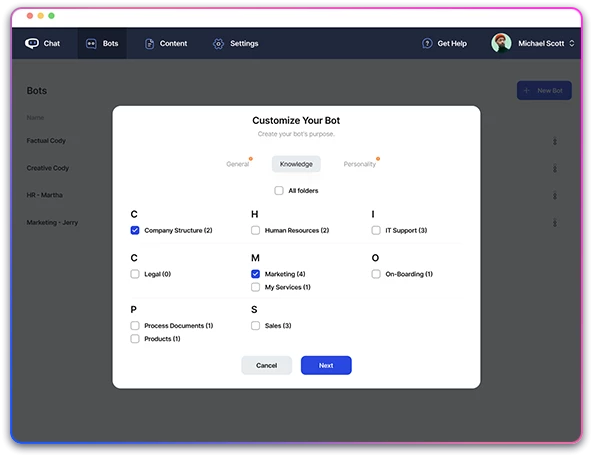
Task: Uncheck the Company Structure folder checkbox
Action: coord(135,230)
